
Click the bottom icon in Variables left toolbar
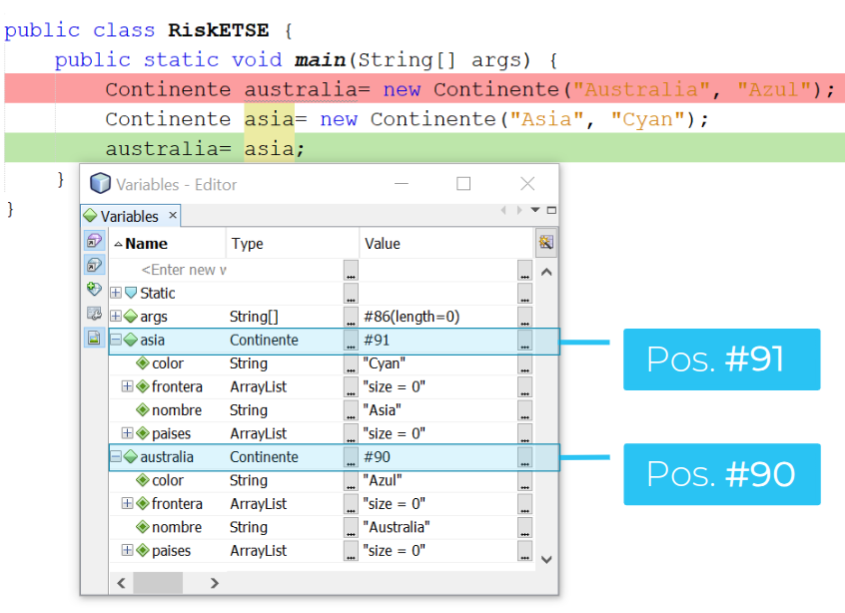coord(94,338)
